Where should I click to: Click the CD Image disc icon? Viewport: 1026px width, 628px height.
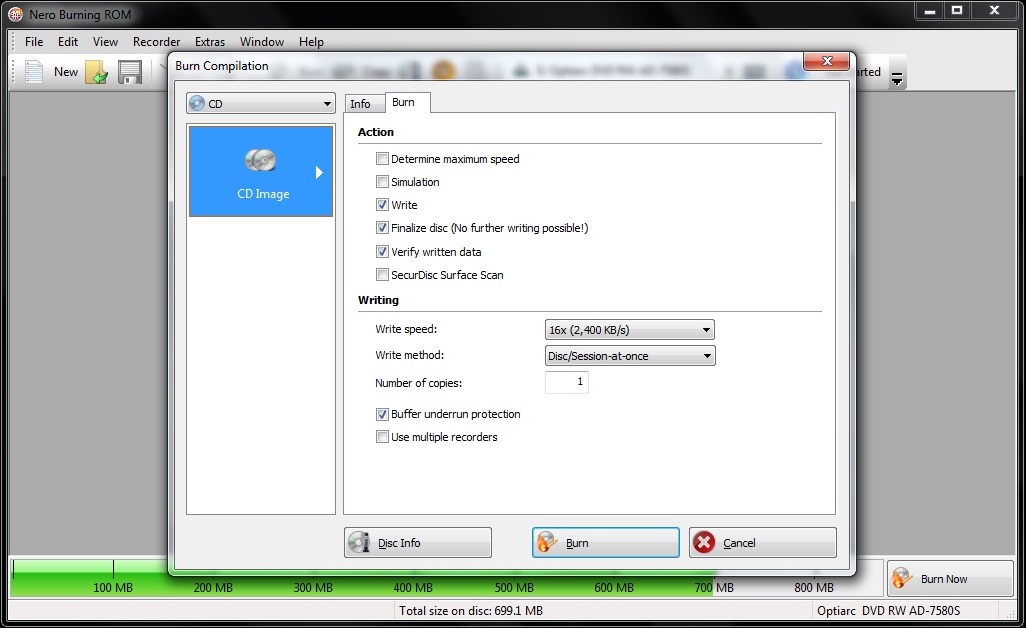260,160
